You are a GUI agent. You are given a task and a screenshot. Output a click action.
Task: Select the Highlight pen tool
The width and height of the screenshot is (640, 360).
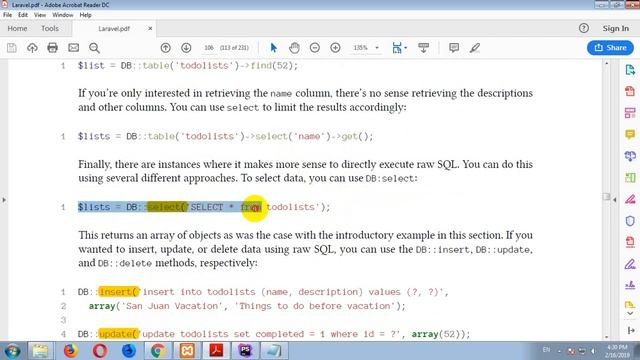474,48
